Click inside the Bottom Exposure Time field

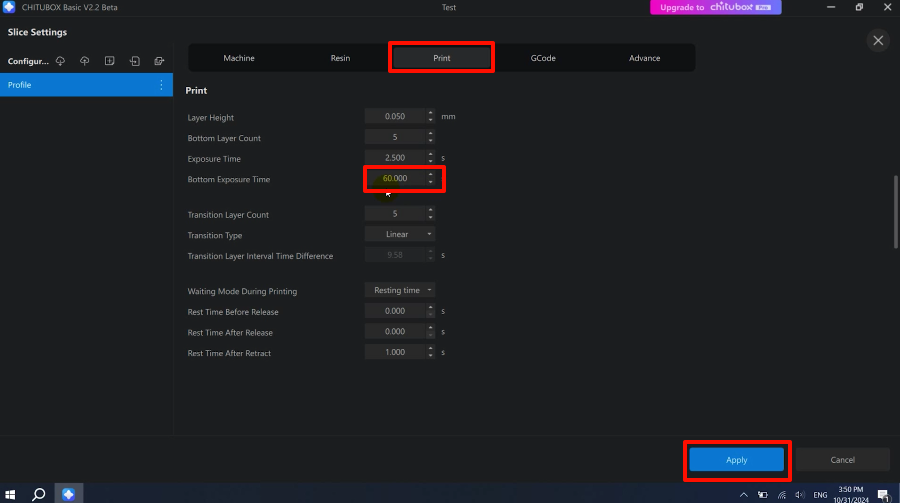tap(395, 179)
